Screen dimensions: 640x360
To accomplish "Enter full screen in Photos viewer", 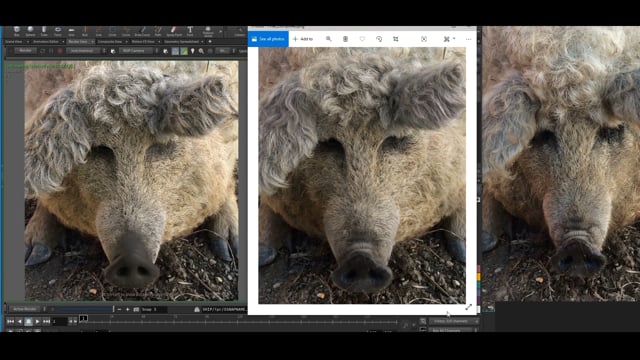I will point(469,307).
